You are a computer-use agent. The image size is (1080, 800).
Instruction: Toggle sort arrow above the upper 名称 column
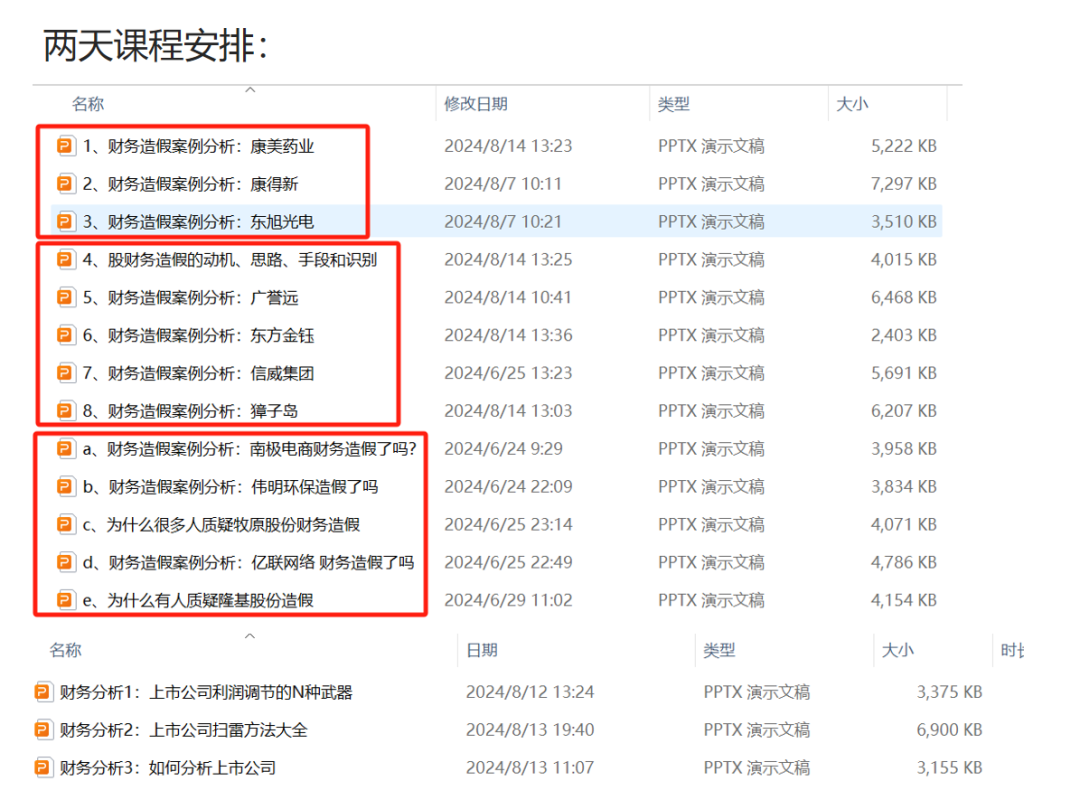point(251,90)
